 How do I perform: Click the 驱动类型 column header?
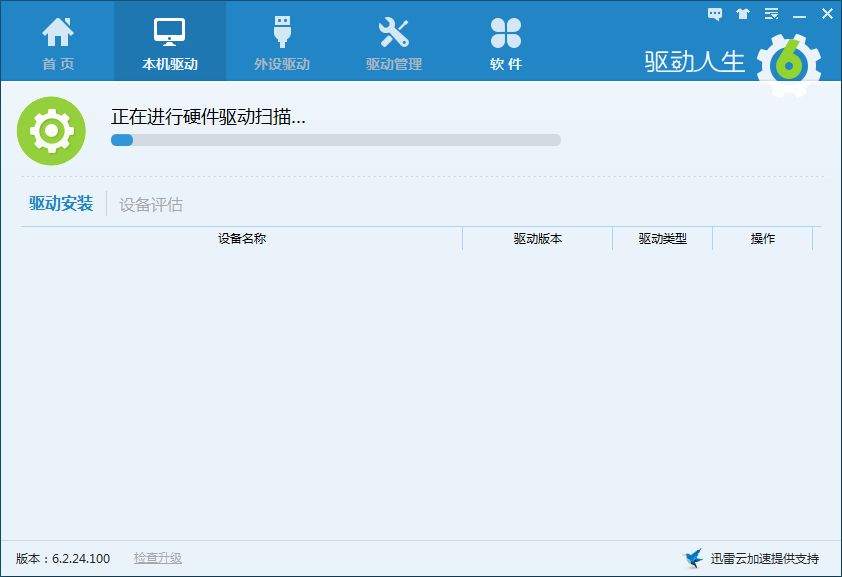click(x=662, y=239)
